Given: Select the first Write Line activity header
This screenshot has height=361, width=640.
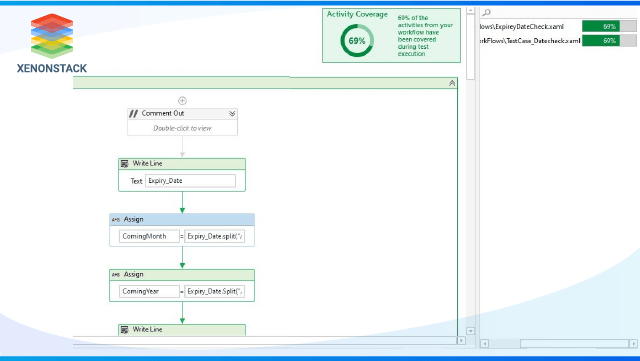Looking at the screenshot, I should tap(182, 164).
